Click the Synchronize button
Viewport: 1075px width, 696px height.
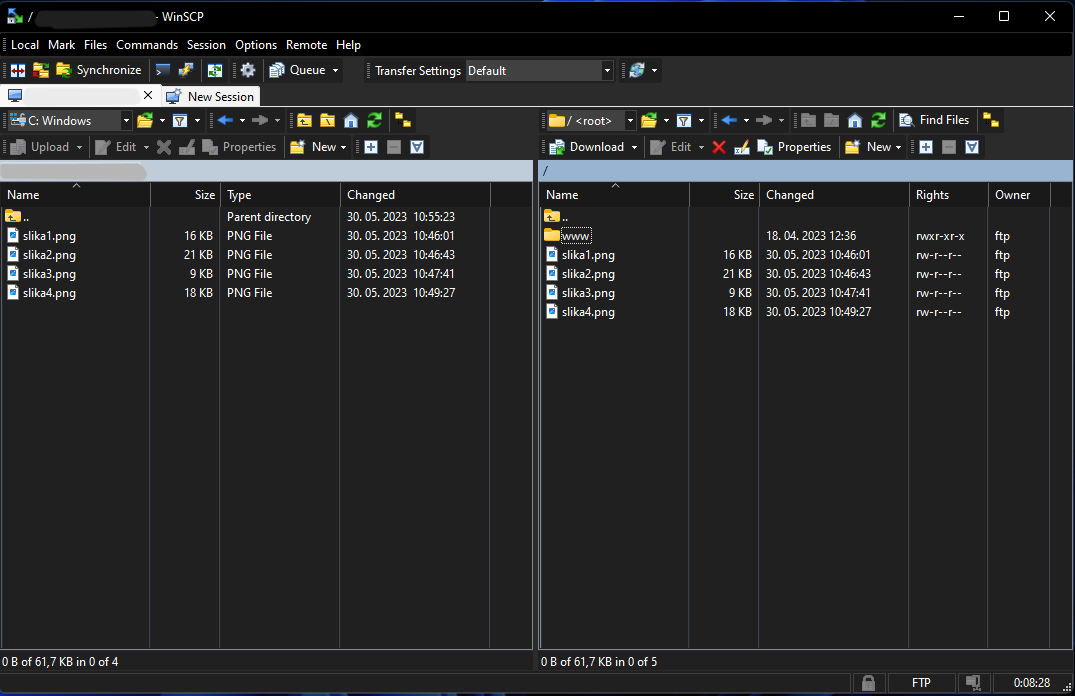(99, 70)
